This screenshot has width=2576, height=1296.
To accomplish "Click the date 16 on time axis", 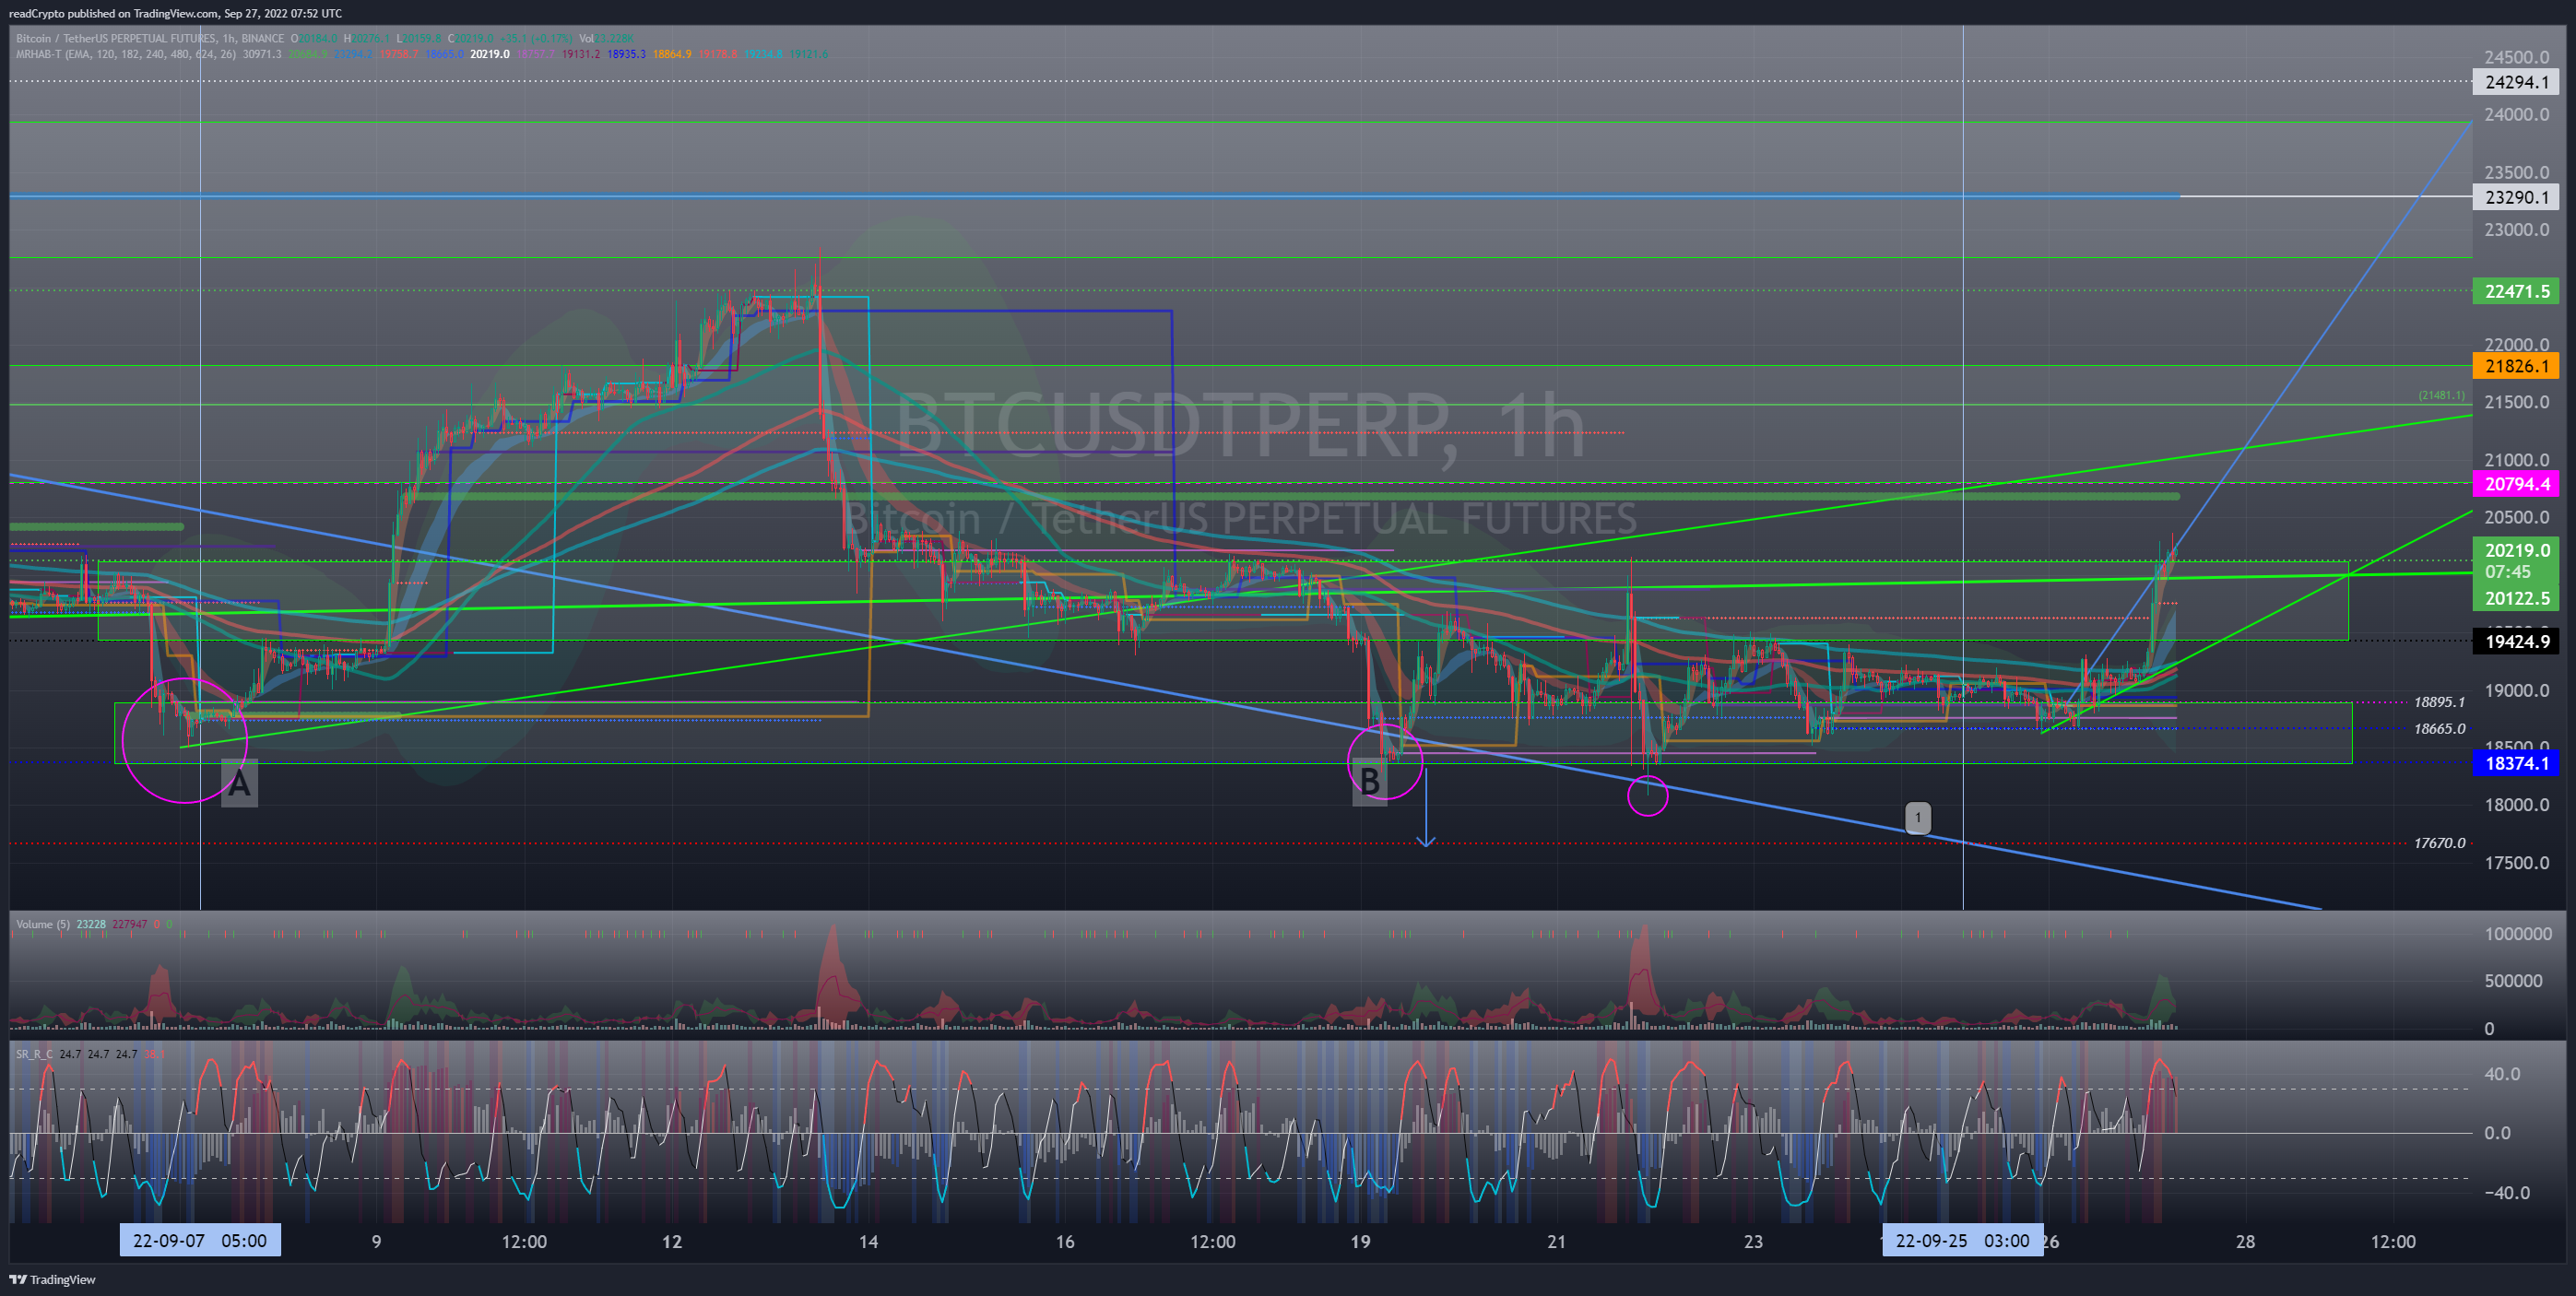I will click(1065, 1241).
